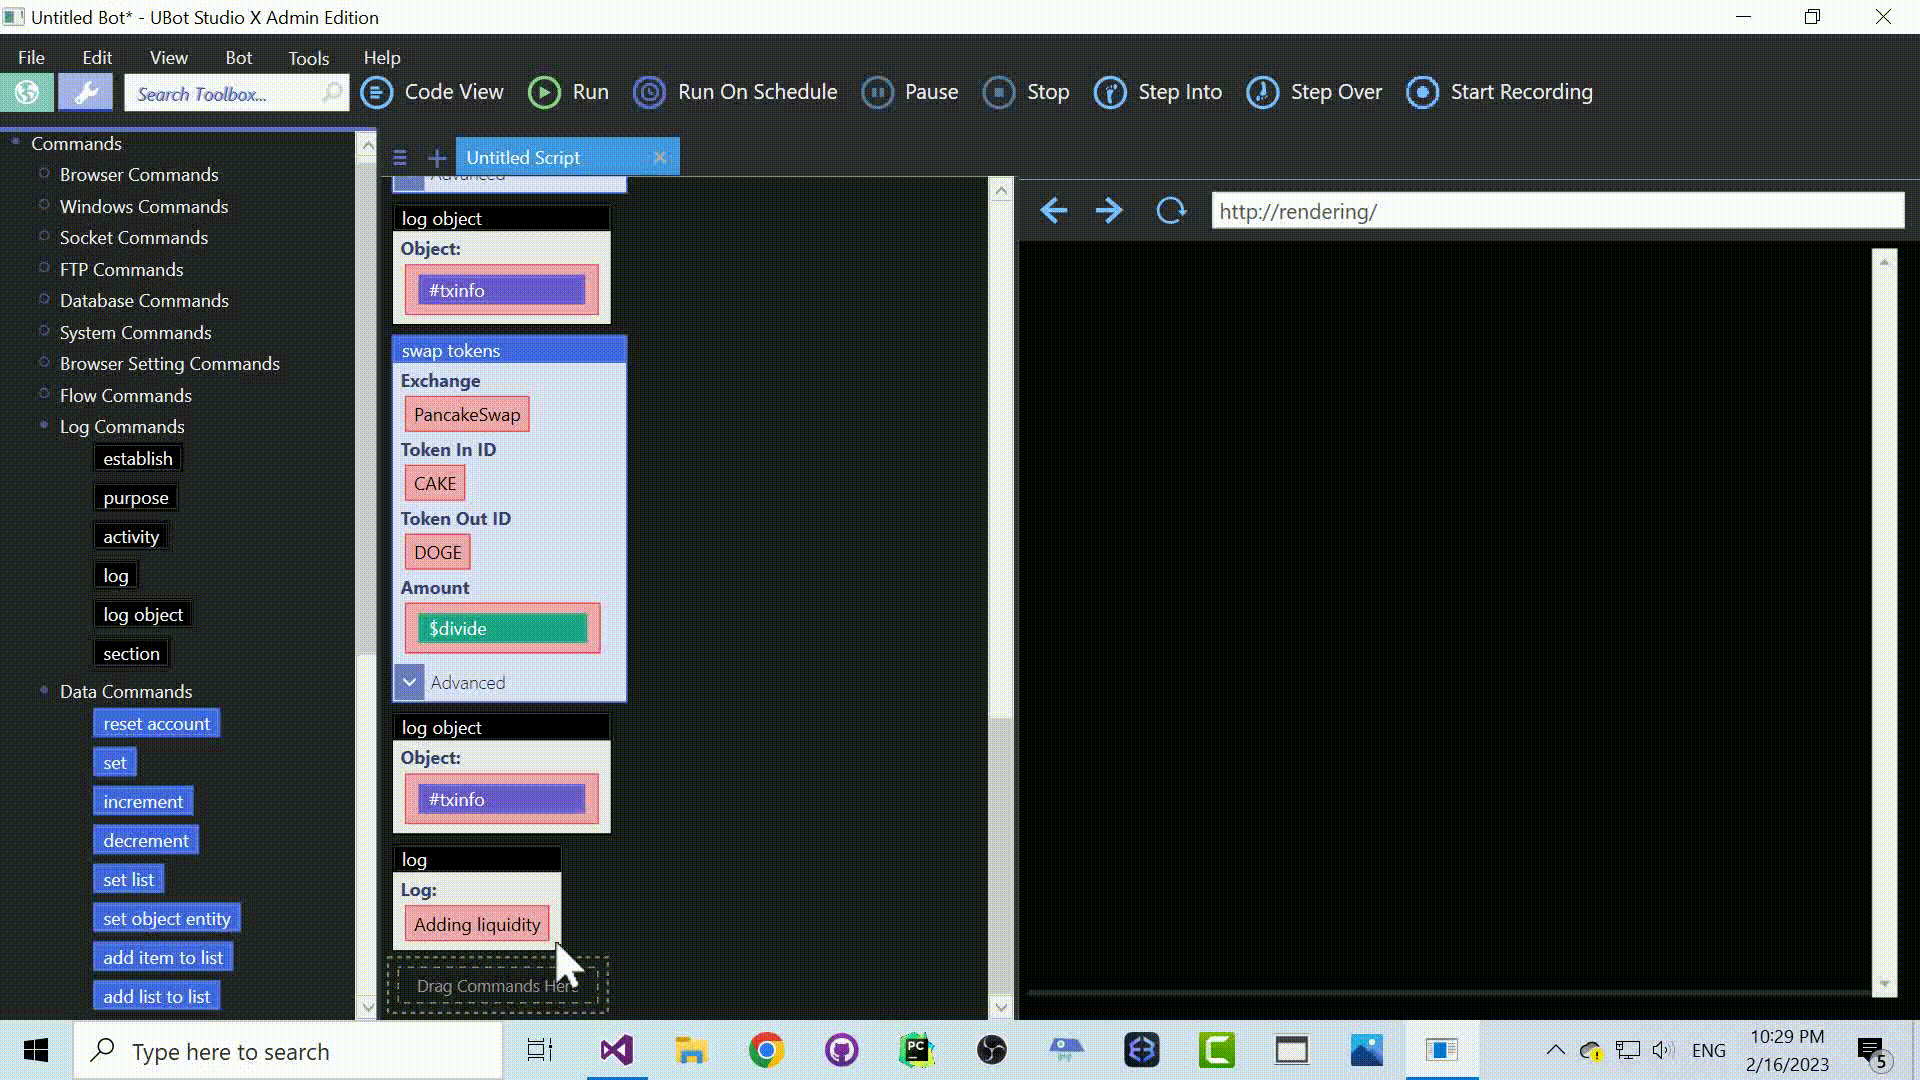Open File Explorer from the taskbar

click(x=691, y=1050)
